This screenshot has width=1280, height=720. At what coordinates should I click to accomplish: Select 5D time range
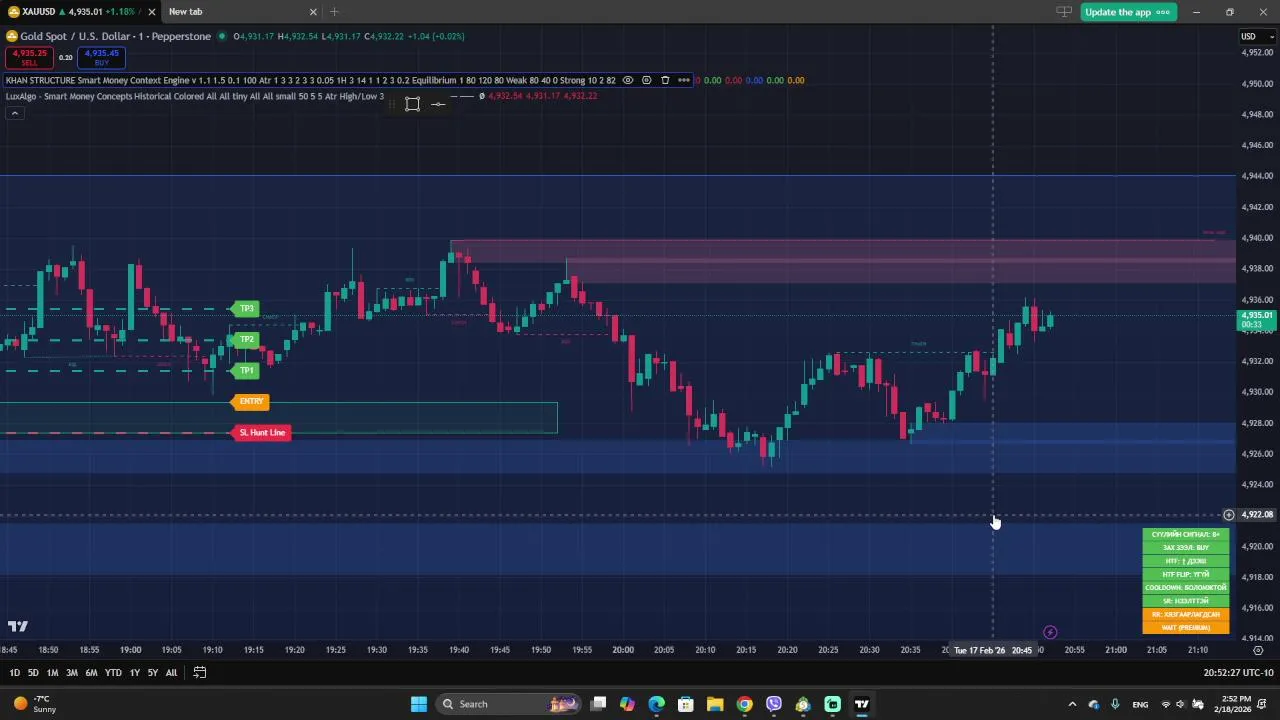click(33, 673)
